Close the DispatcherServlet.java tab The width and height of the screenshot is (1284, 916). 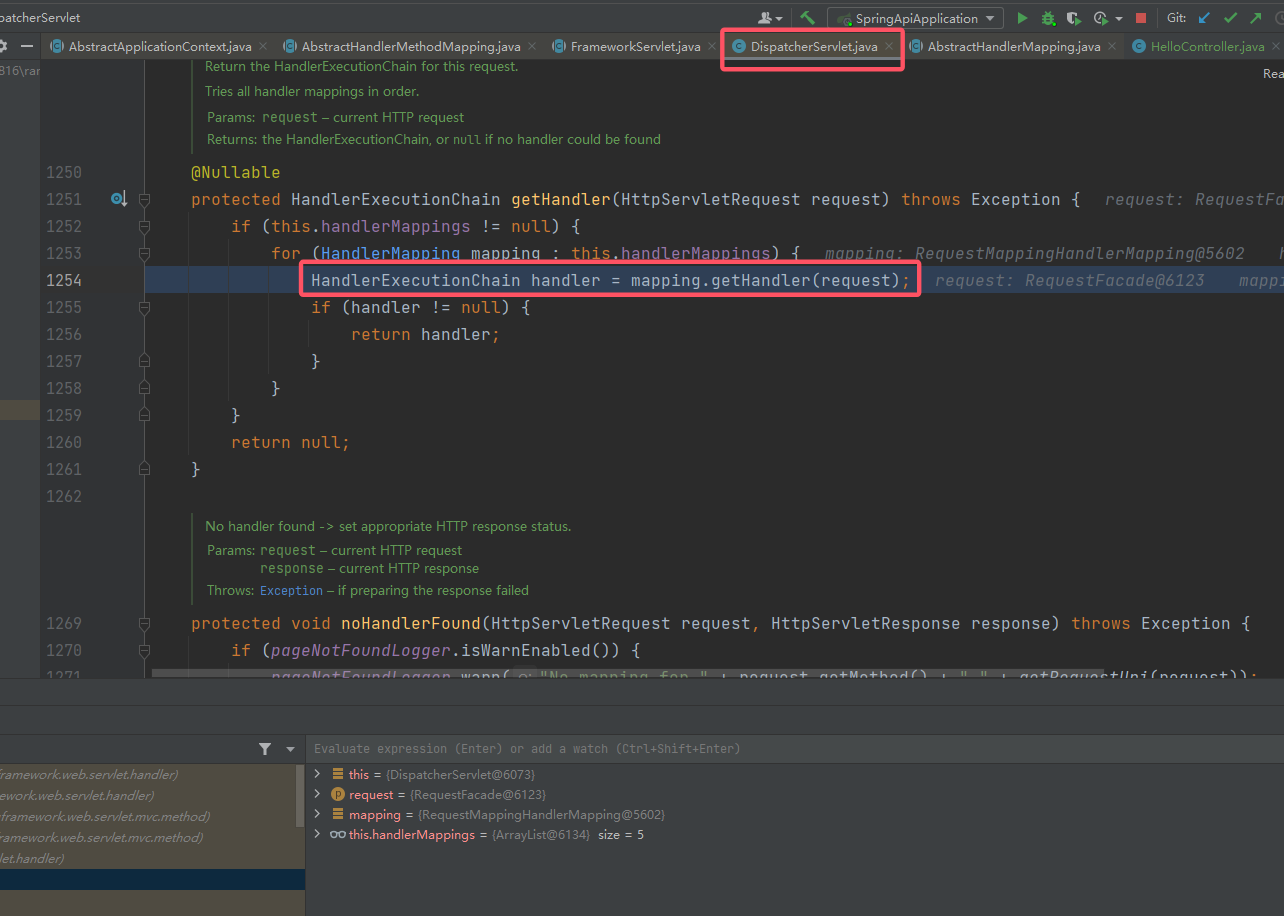[x=889, y=47]
